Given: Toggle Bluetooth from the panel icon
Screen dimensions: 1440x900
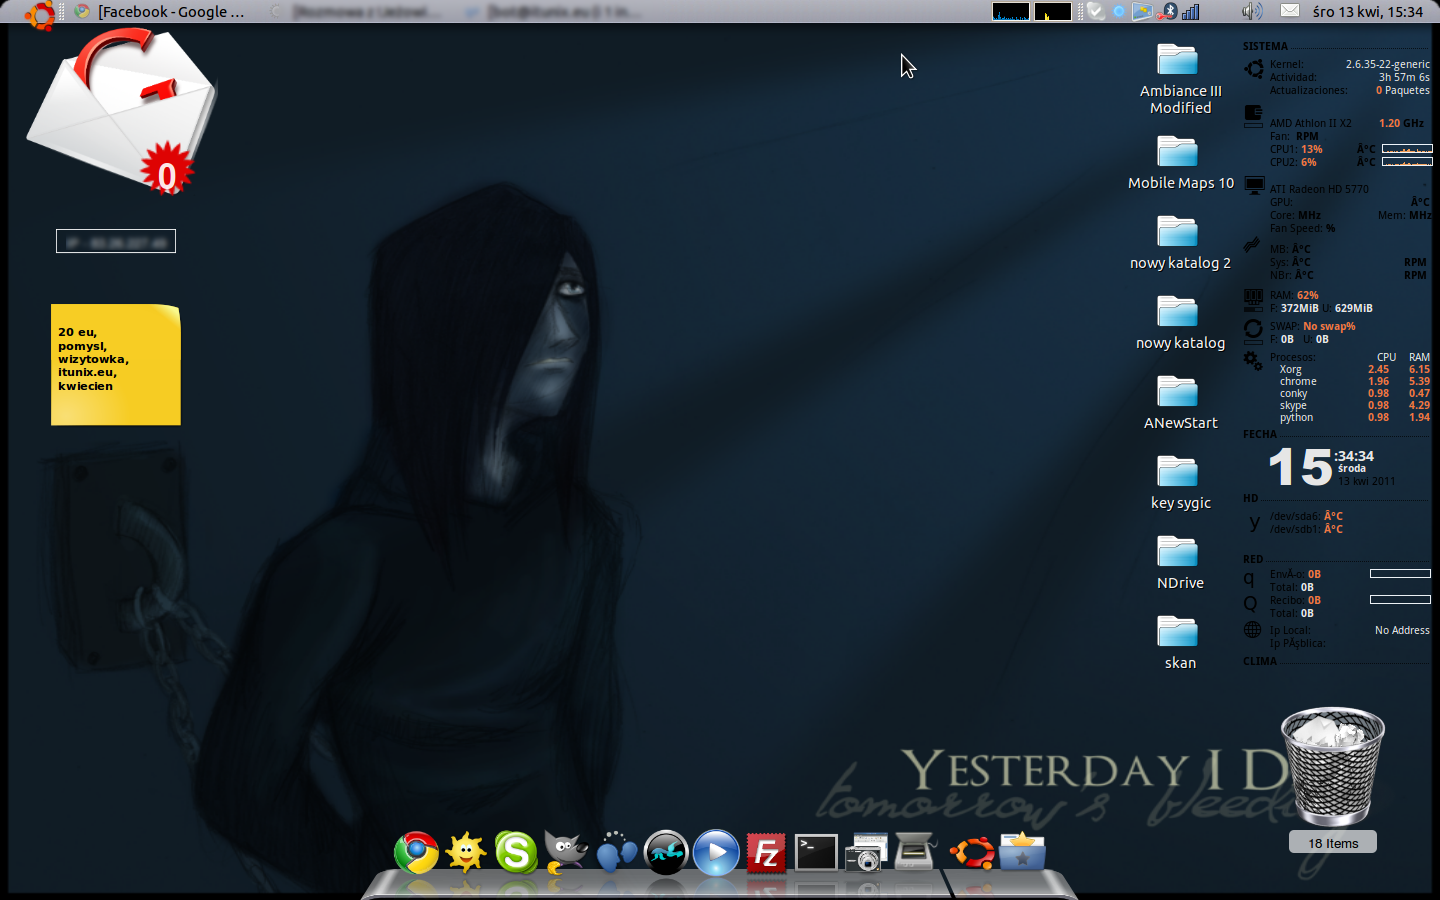Looking at the screenshot, I should click(1168, 12).
